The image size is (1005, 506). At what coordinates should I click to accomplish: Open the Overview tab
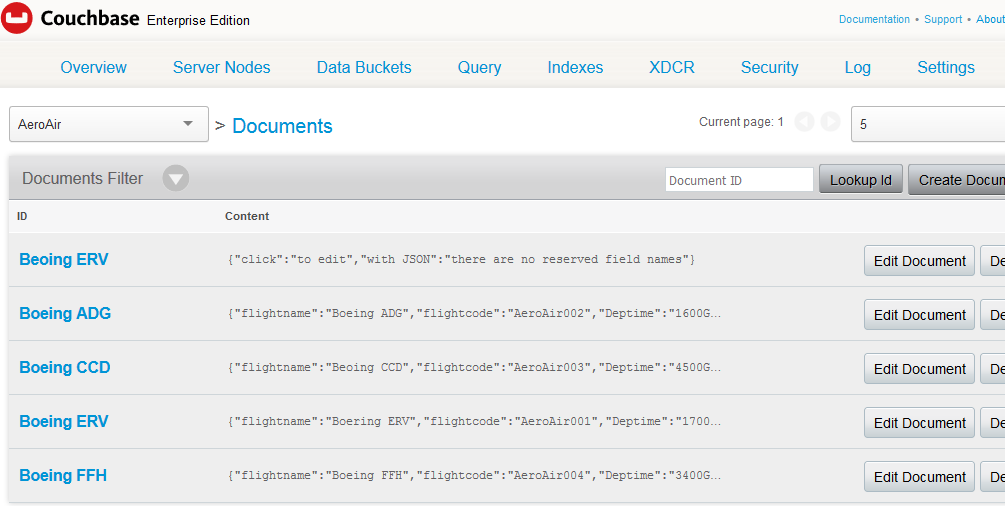point(94,67)
